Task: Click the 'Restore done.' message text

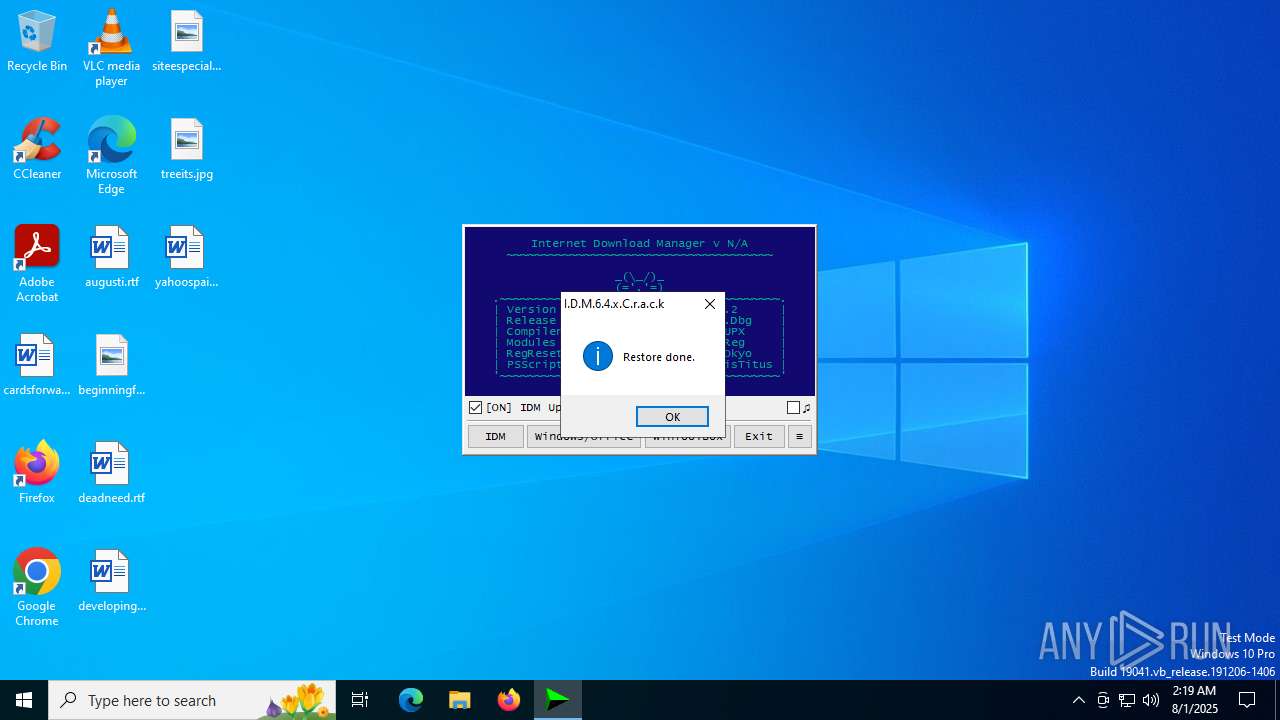Action: point(658,357)
